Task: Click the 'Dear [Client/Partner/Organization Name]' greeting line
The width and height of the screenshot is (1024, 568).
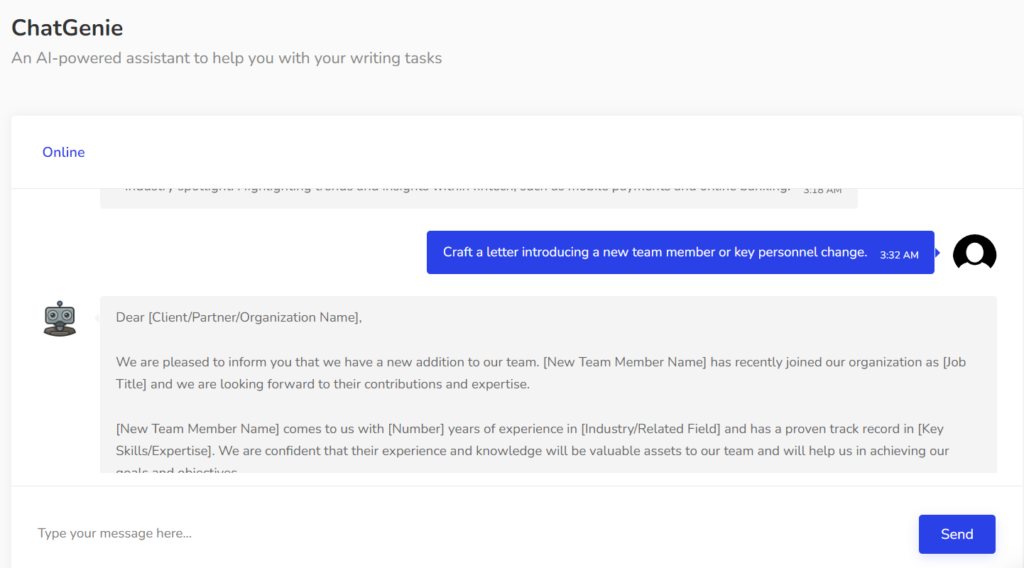Action: click(x=239, y=317)
